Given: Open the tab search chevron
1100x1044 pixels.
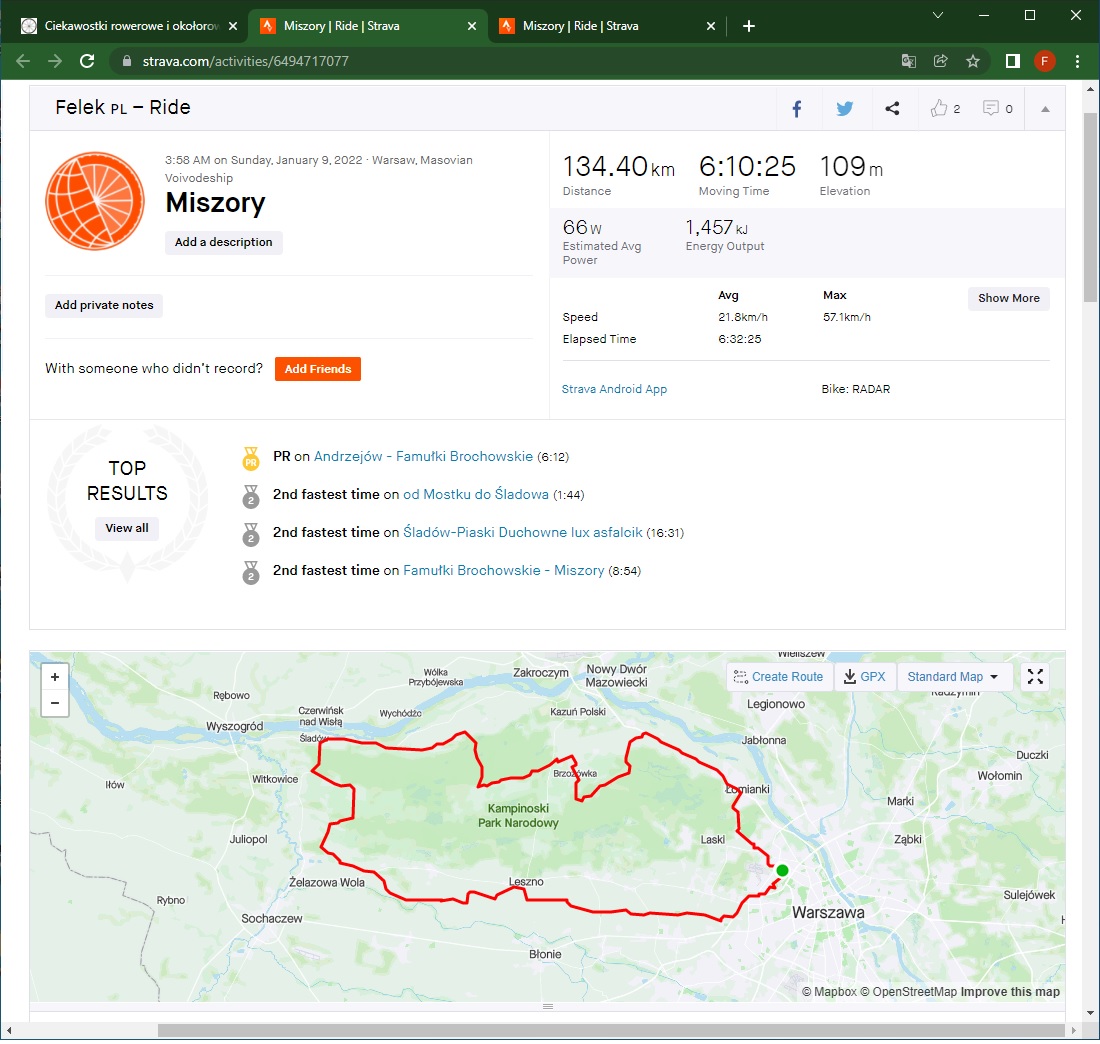Looking at the screenshot, I should pyautogui.click(x=937, y=15).
